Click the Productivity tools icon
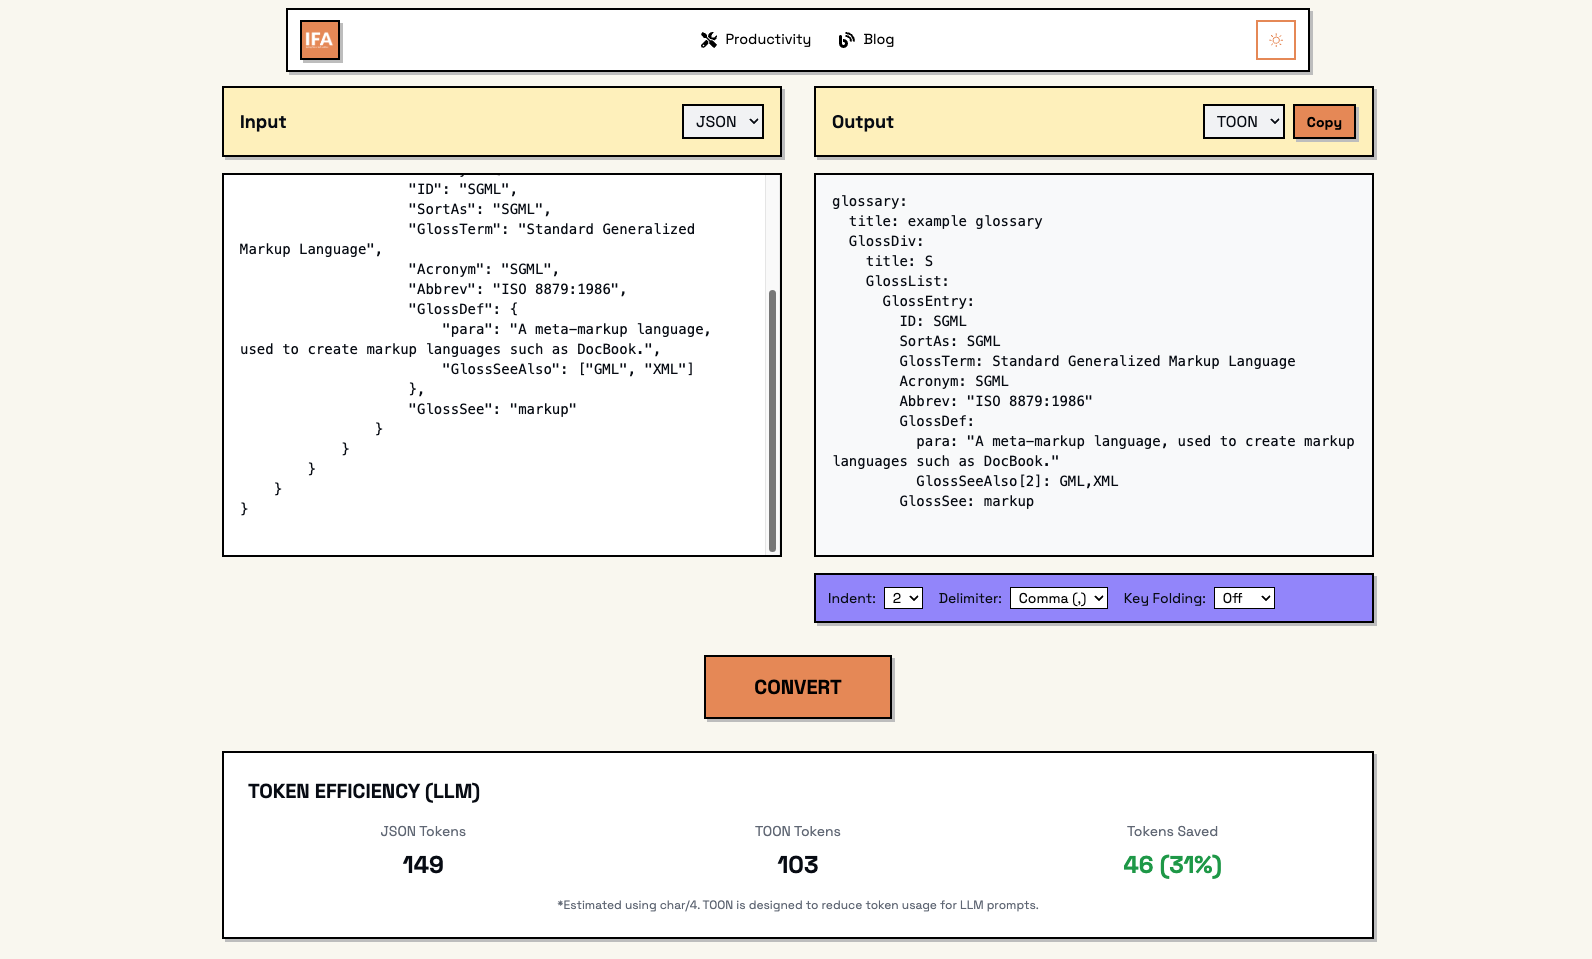The width and height of the screenshot is (1592, 959). (x=709, y=40)
